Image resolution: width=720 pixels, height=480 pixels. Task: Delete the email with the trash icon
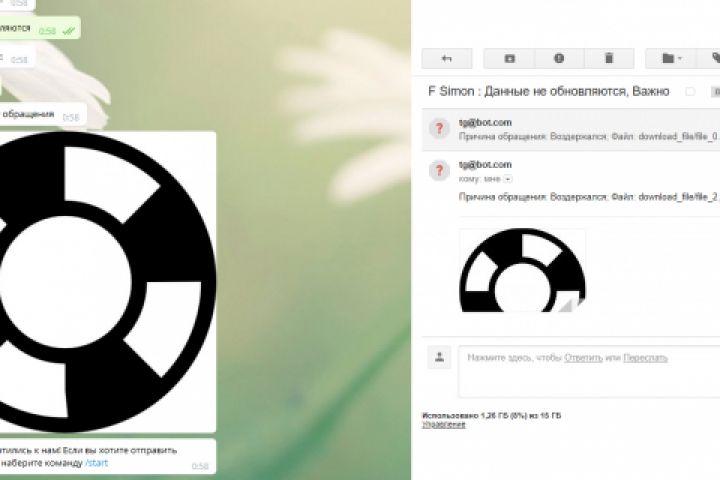tap(609, 58)
